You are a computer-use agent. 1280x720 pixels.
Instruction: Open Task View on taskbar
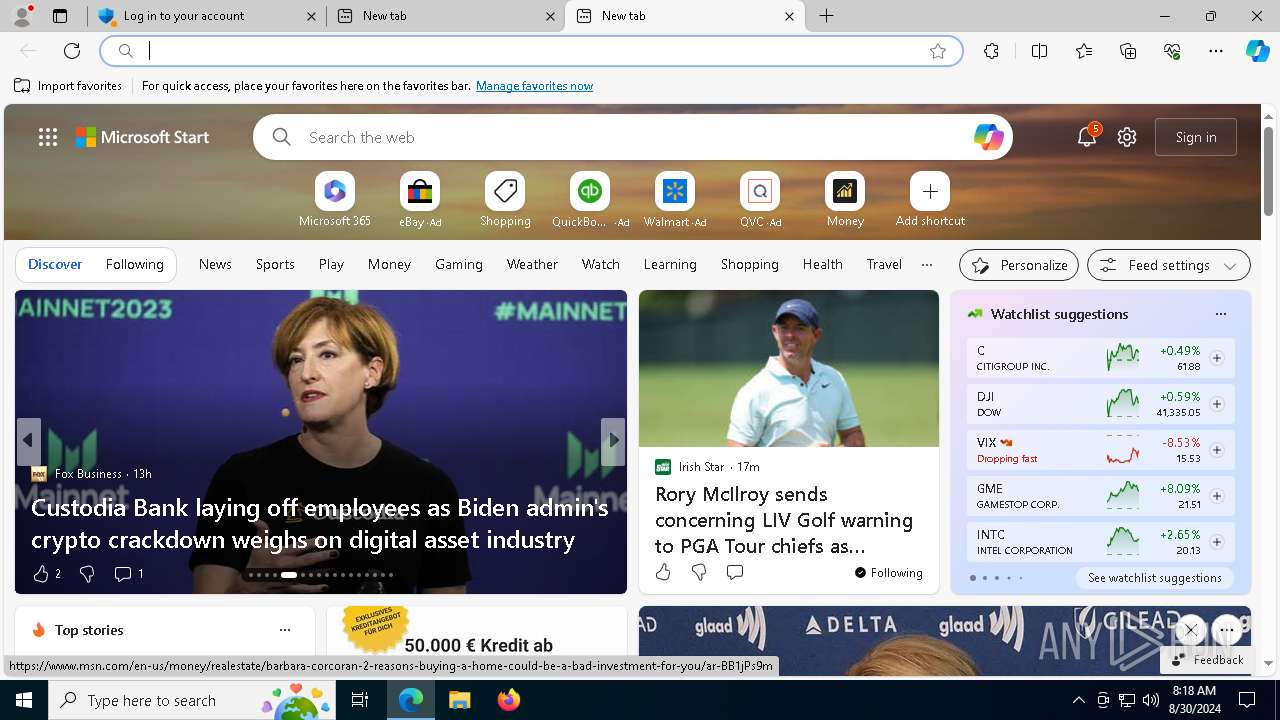[x=360, y=700]
